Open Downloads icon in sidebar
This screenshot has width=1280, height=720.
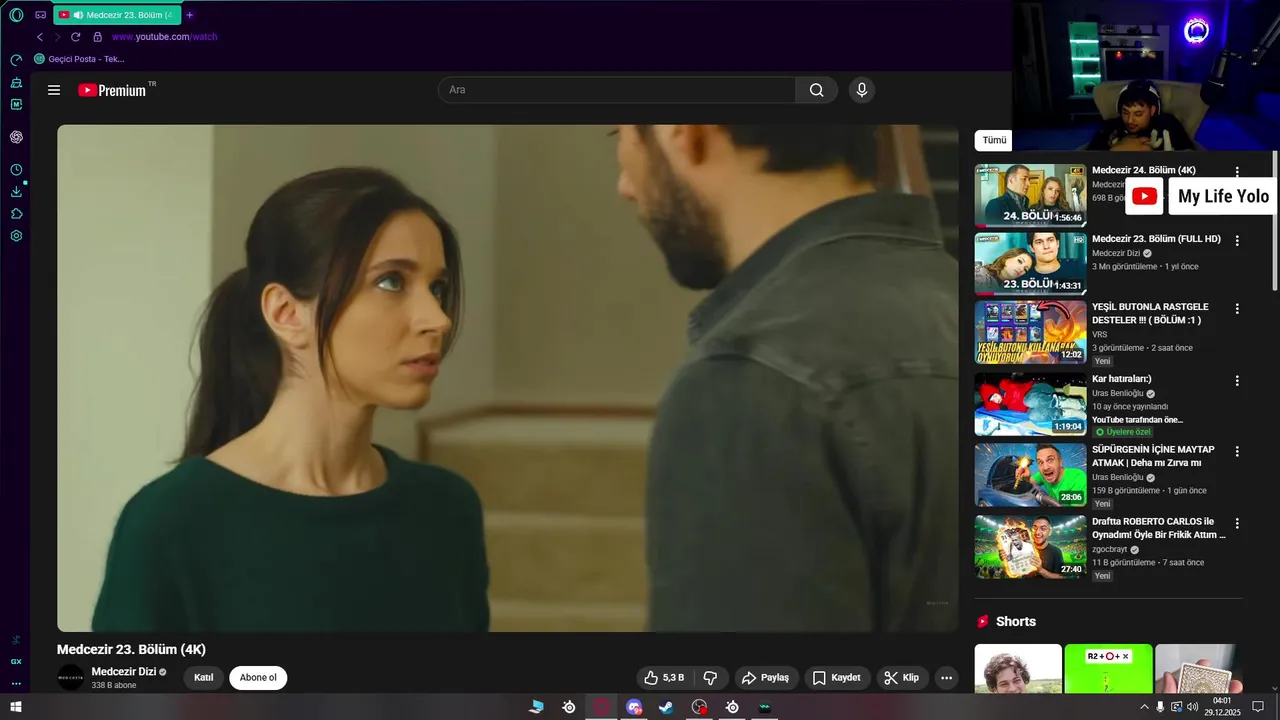(16, 192)
